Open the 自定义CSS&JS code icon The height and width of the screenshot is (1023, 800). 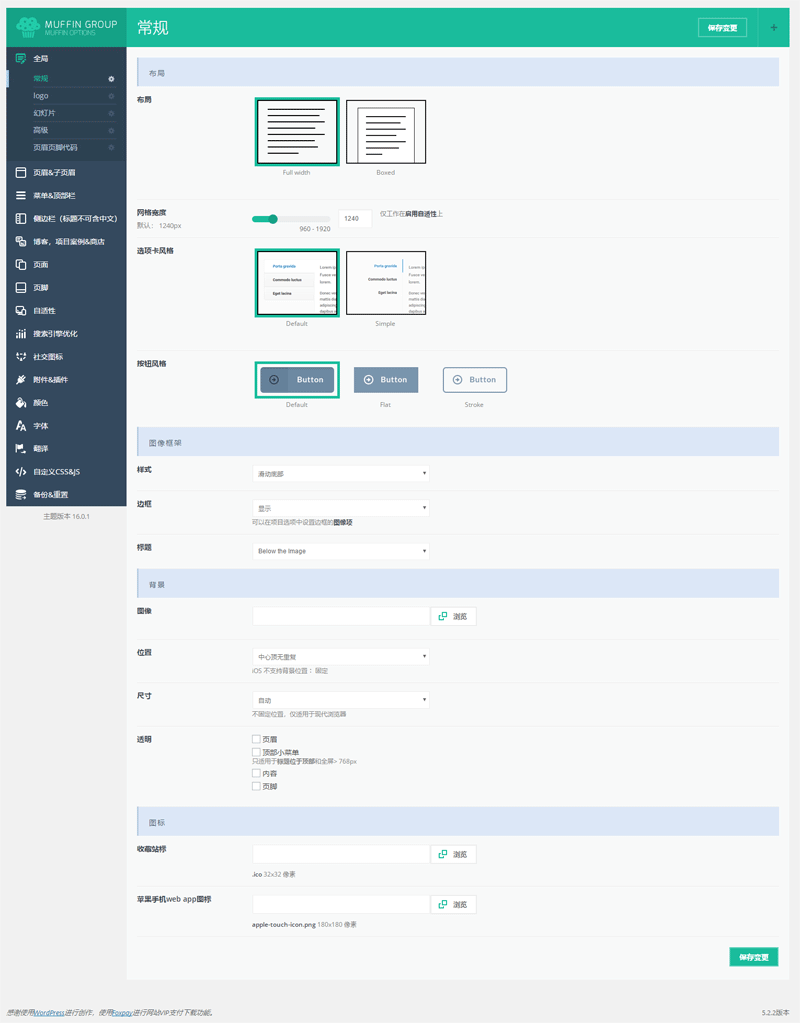tap(20, 472)
